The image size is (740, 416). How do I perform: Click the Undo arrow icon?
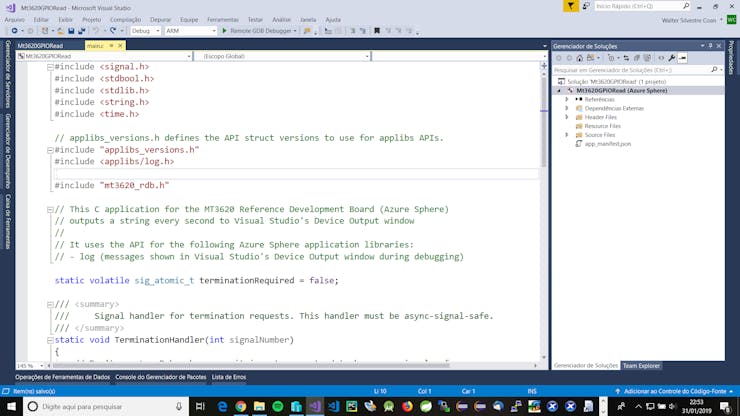pos(96,31)
